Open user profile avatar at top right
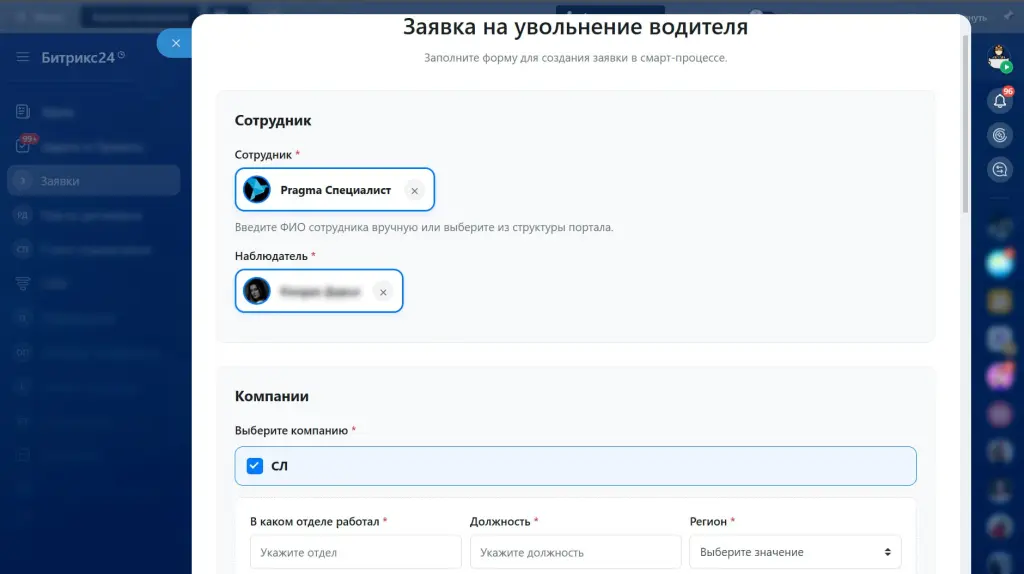 click(999, 58)
